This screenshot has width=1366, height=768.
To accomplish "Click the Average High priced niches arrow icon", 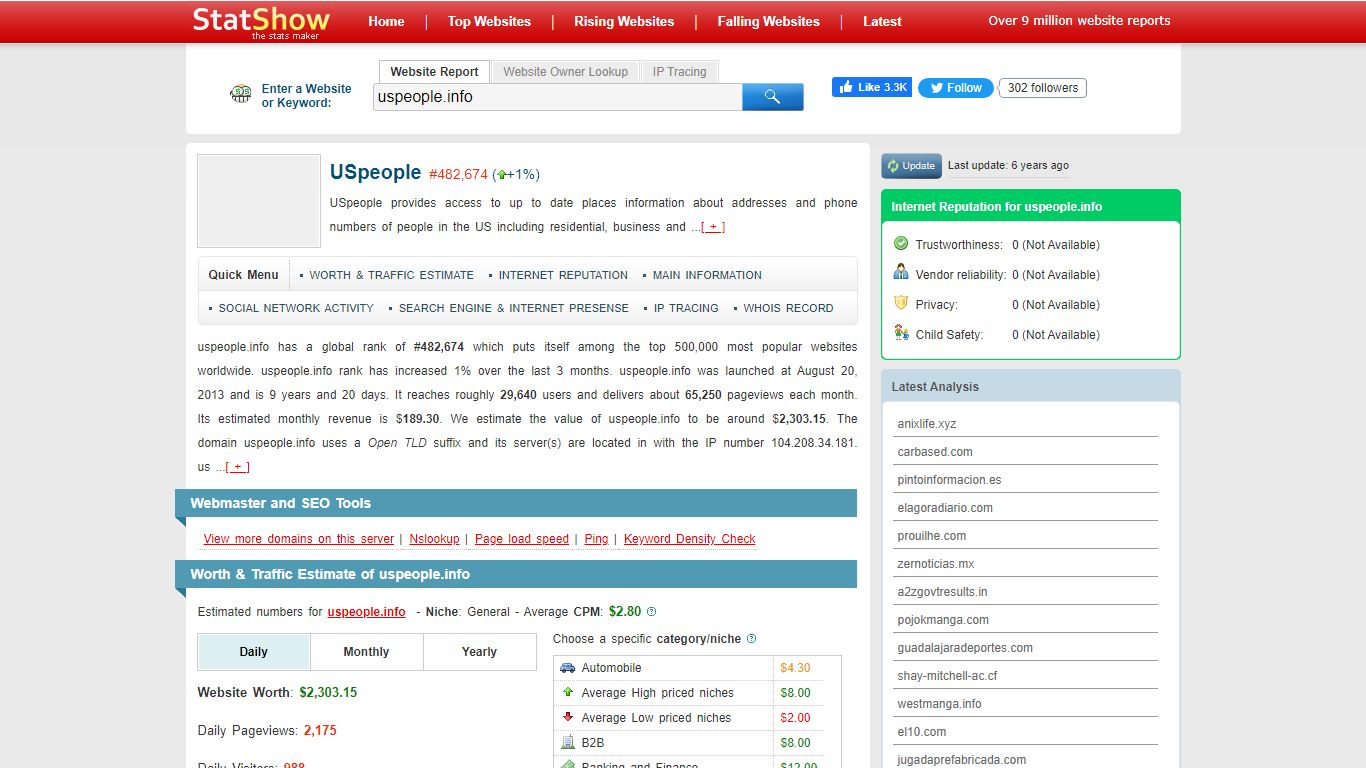I will (568, 692).
